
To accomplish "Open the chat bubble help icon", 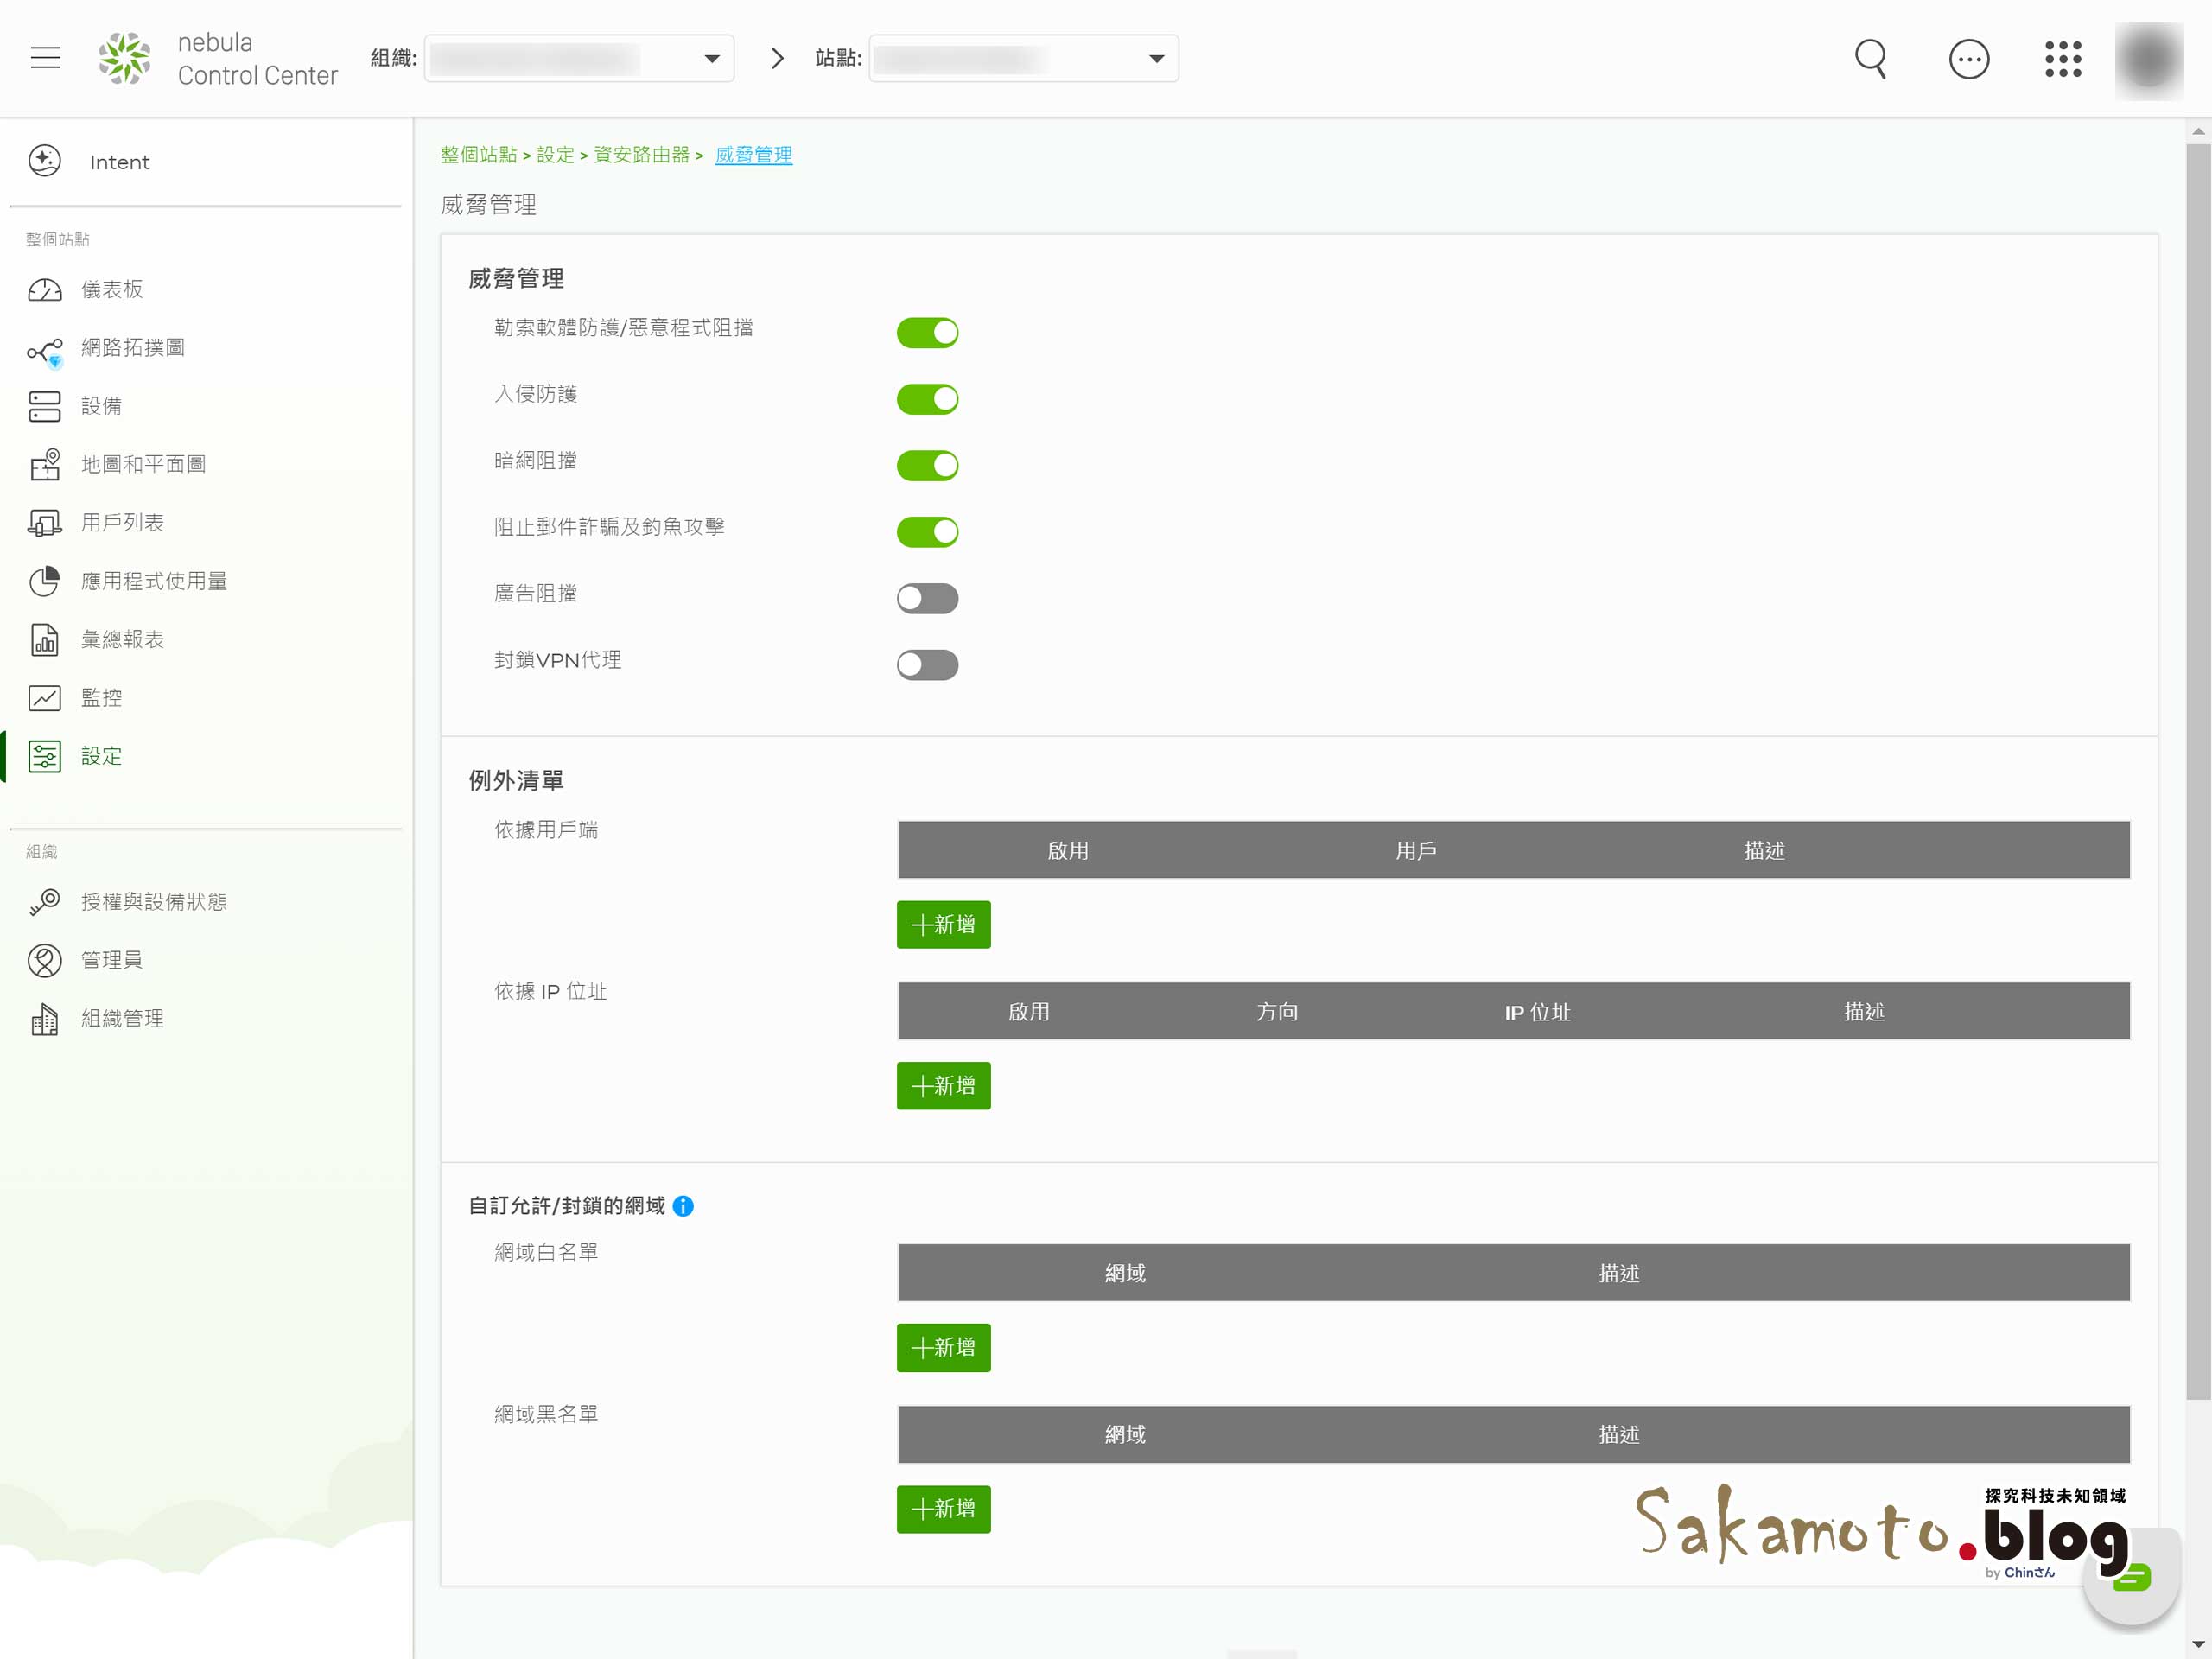I will [x=1968, y=59].
